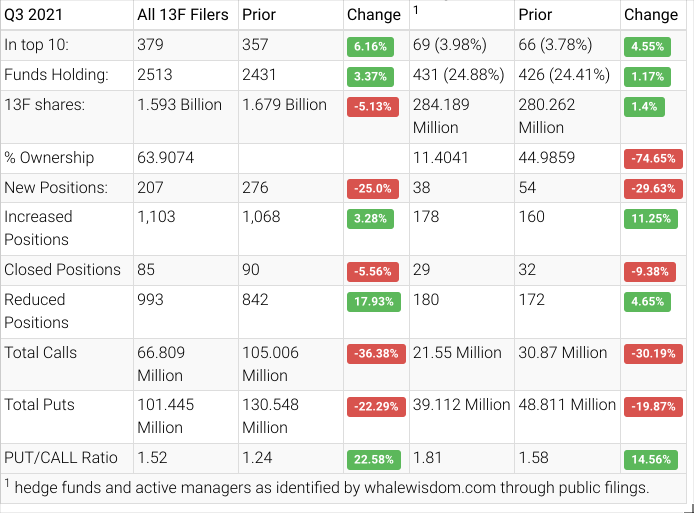Click the green 17.93% Reduced Positions badge

click(x=372, y=300)
